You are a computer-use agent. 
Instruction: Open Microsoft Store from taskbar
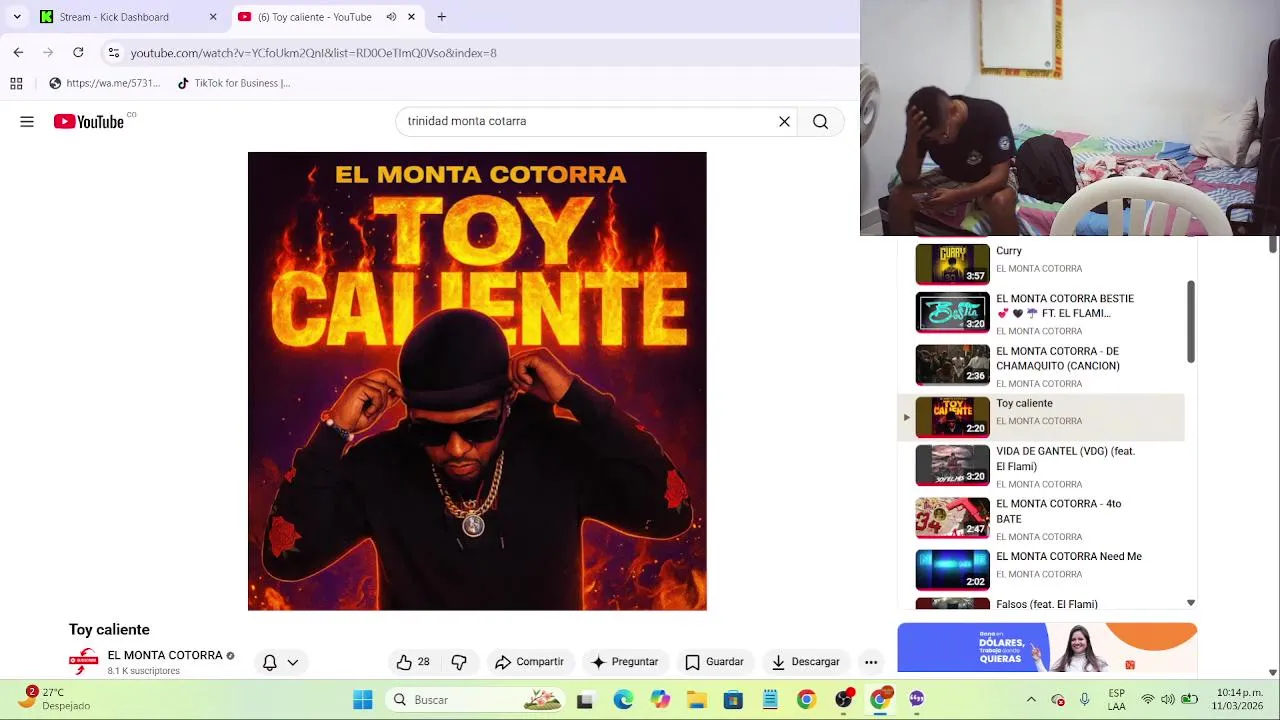tap(733, 700)
